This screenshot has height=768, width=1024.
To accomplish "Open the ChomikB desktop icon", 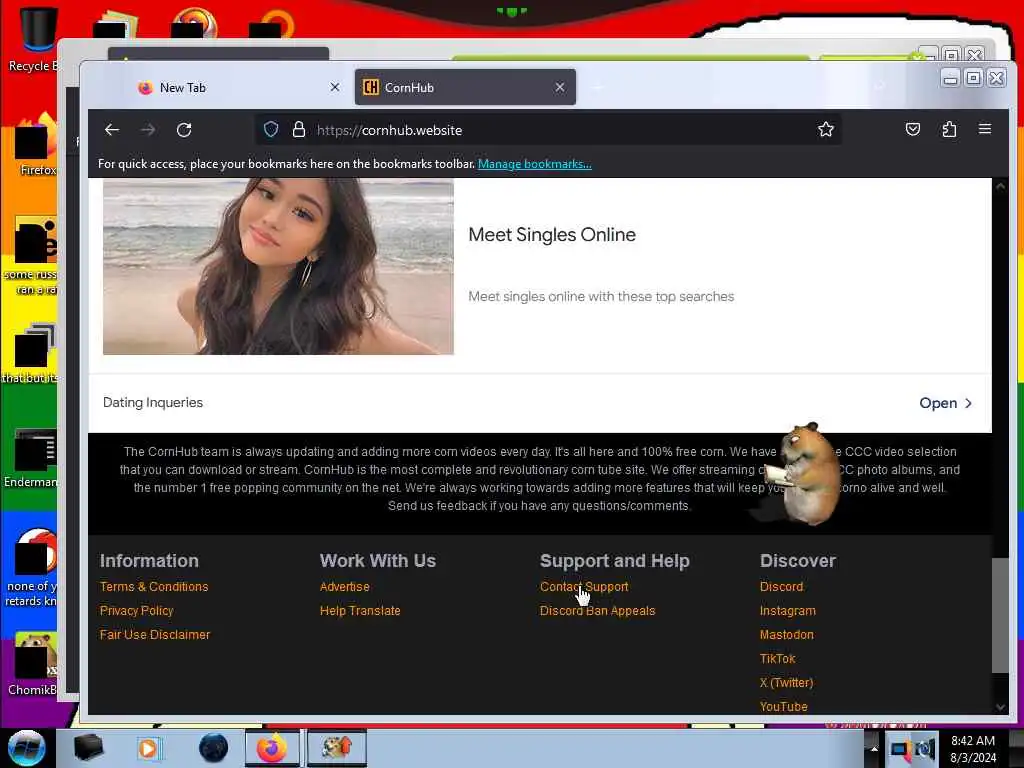I will pos(33,664).
